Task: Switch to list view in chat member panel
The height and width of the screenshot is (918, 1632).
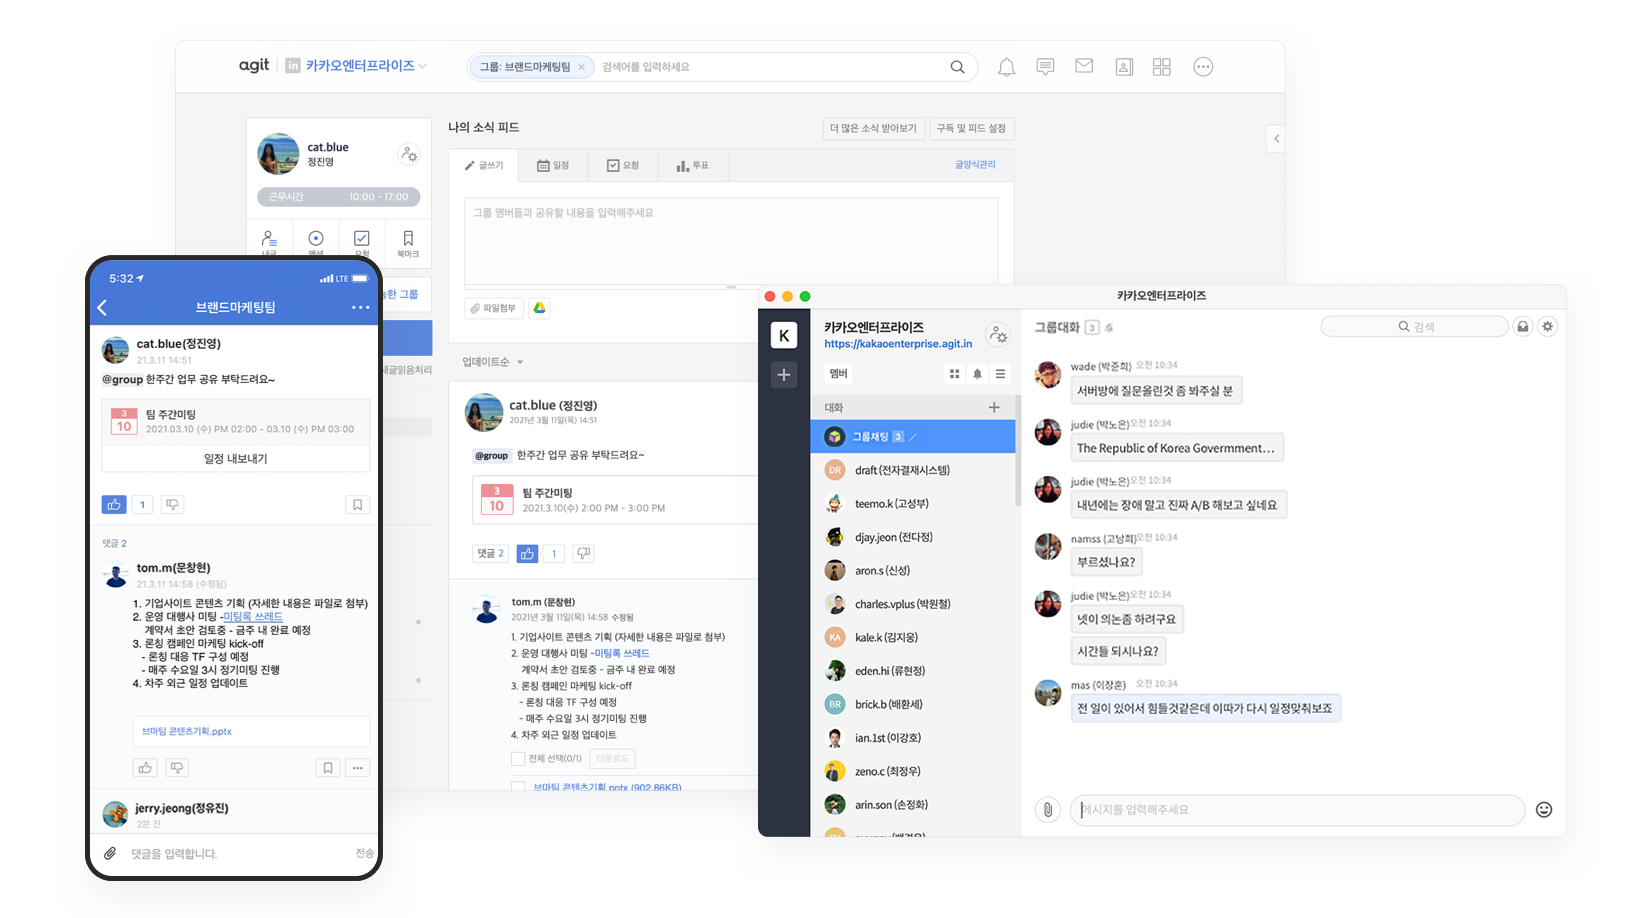Action: click(1000, 374)
